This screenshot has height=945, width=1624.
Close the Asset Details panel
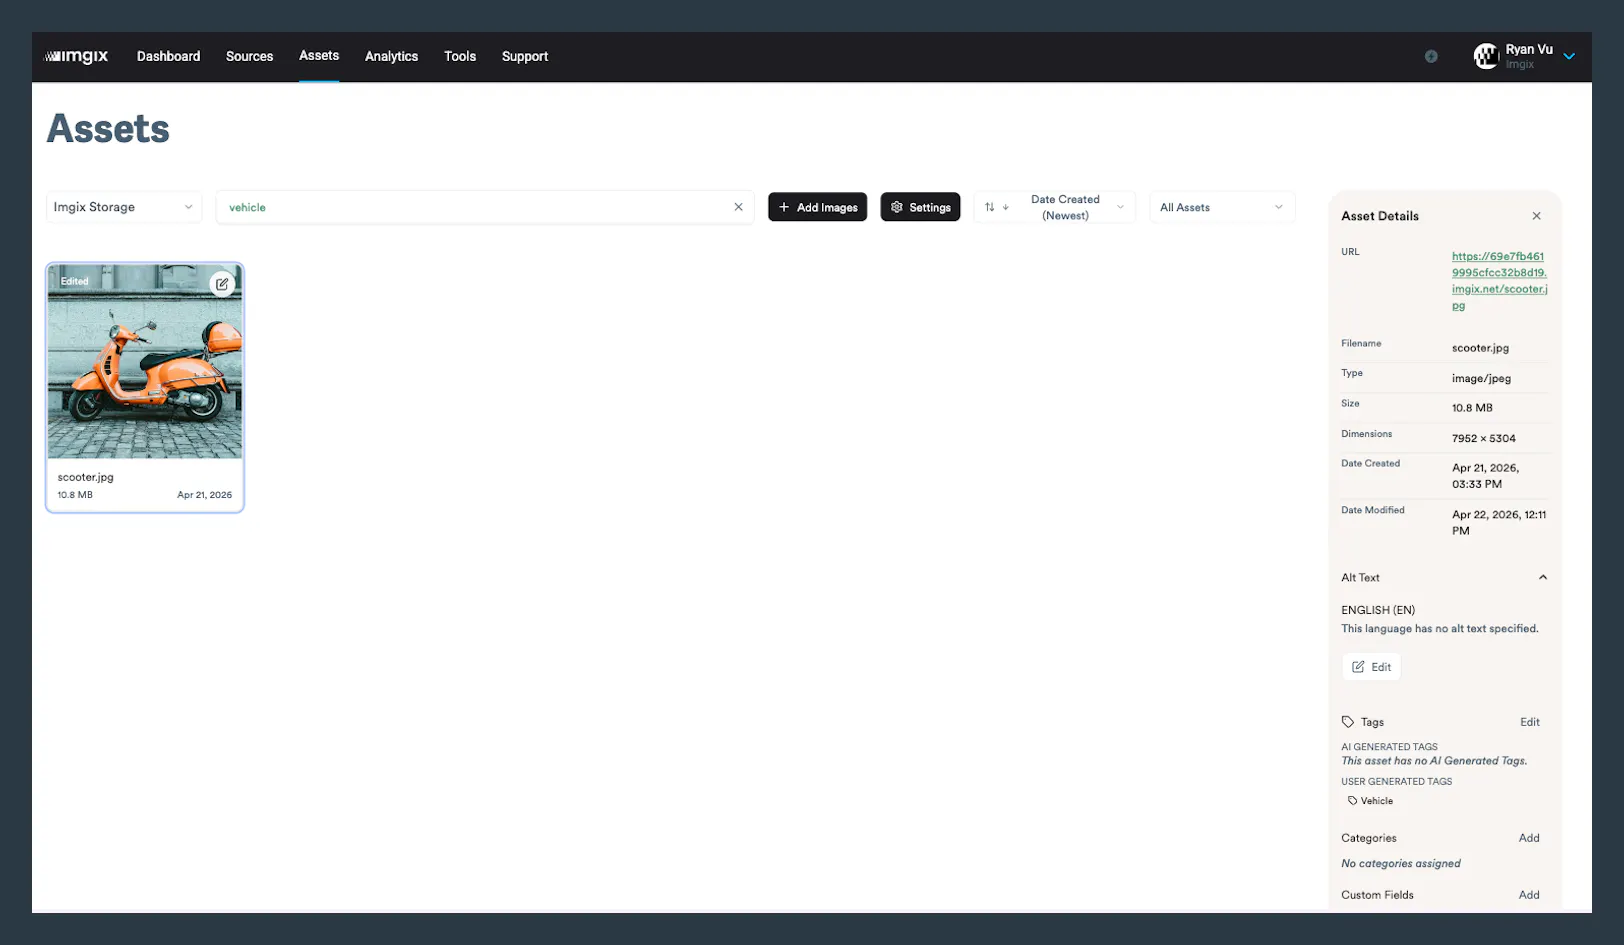pos(1536,215)
